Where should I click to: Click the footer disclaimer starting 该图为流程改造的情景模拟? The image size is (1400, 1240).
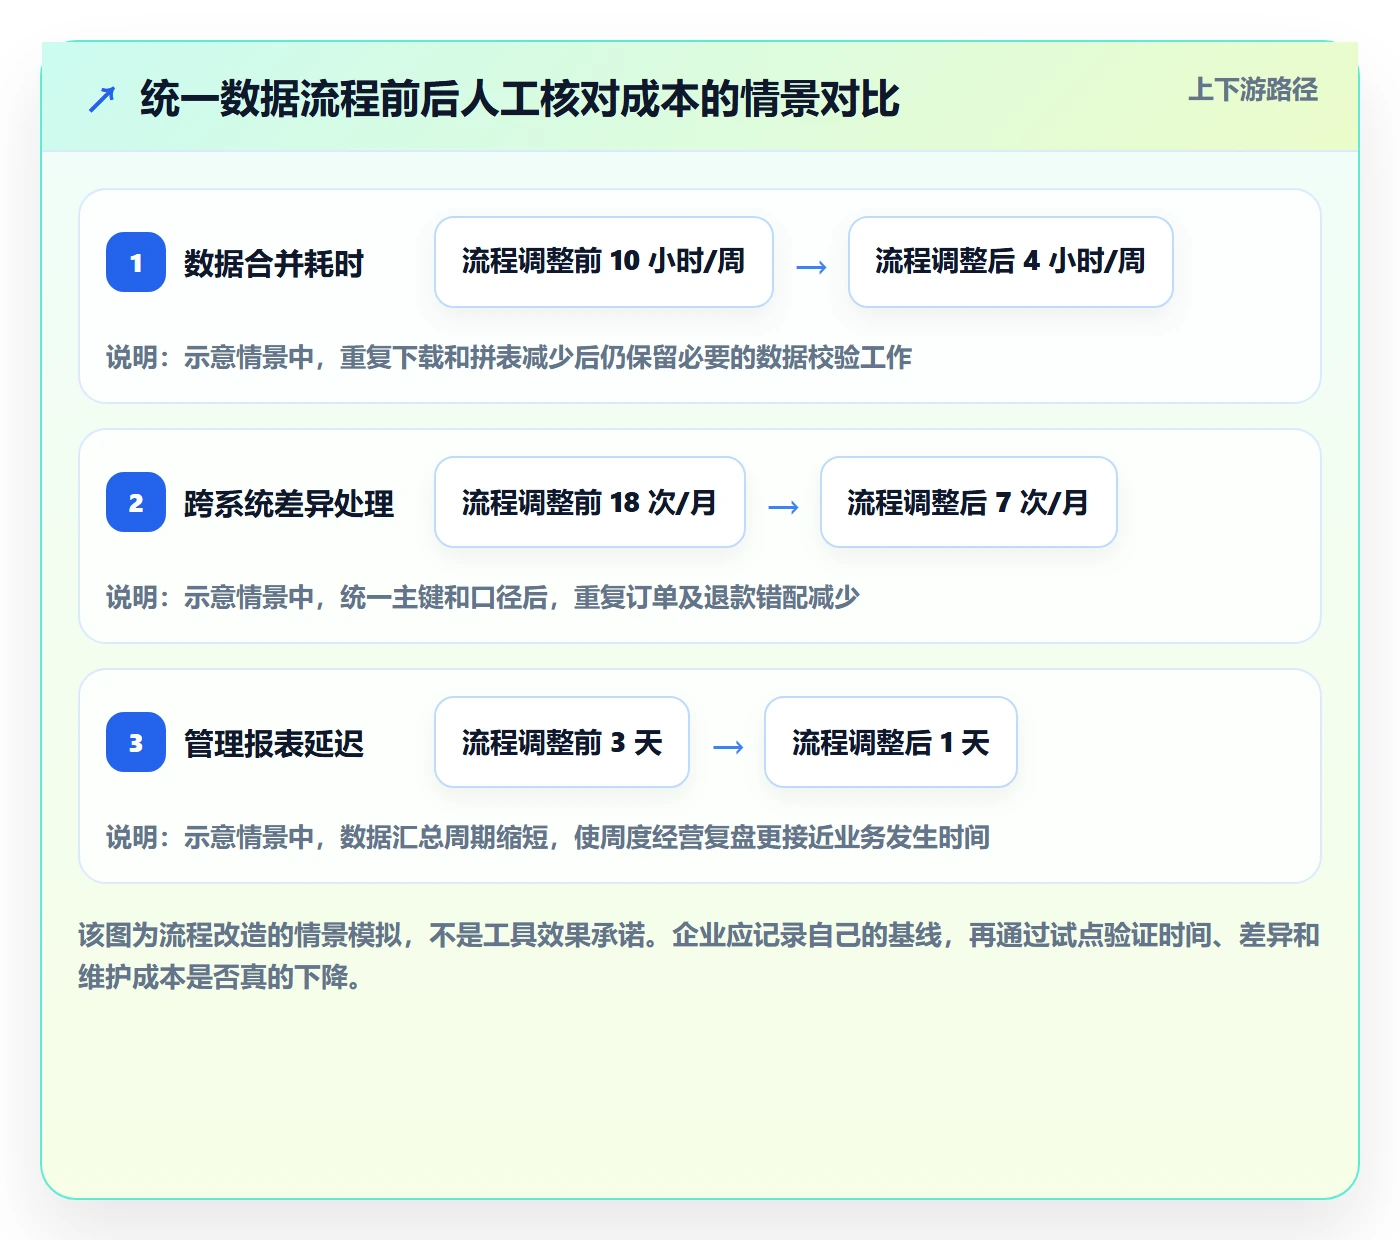pyautogui.click(x=699, y=956)
